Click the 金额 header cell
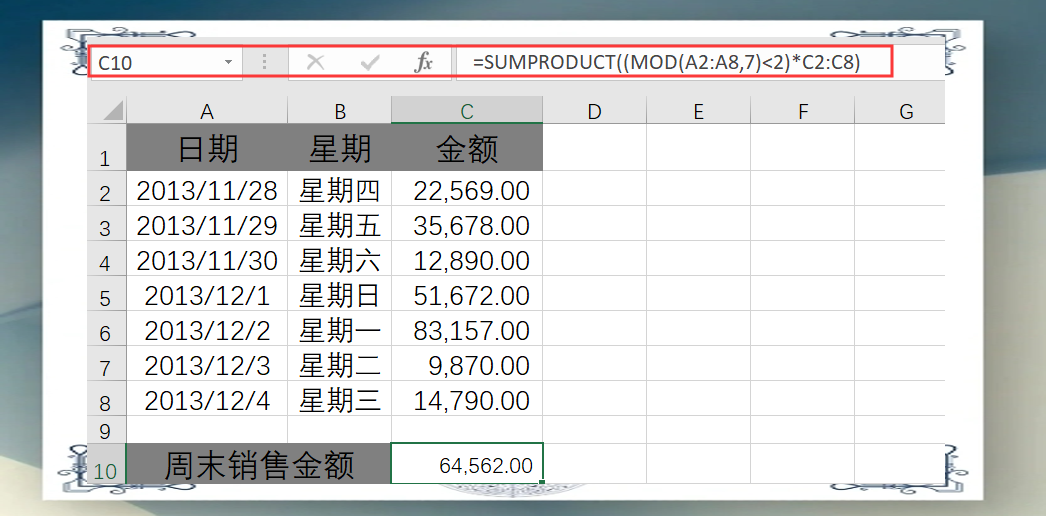Image resolution: width=1046 pixels, height=516 pixels. [467, 147]
